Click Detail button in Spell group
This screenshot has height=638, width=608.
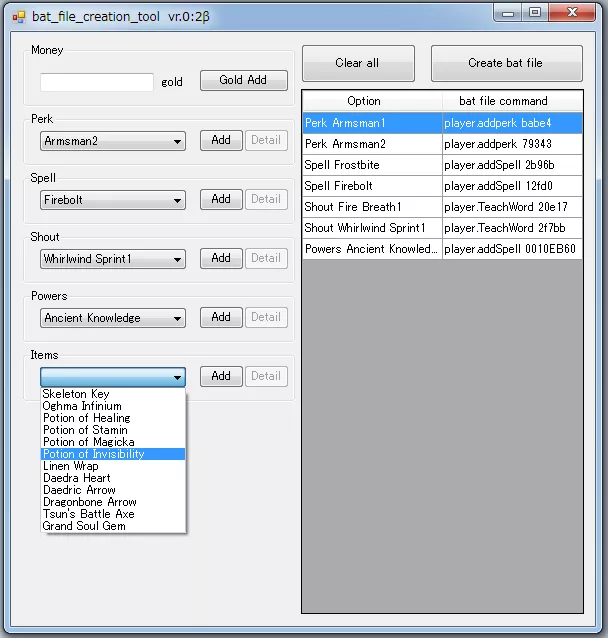pos(266,199)
